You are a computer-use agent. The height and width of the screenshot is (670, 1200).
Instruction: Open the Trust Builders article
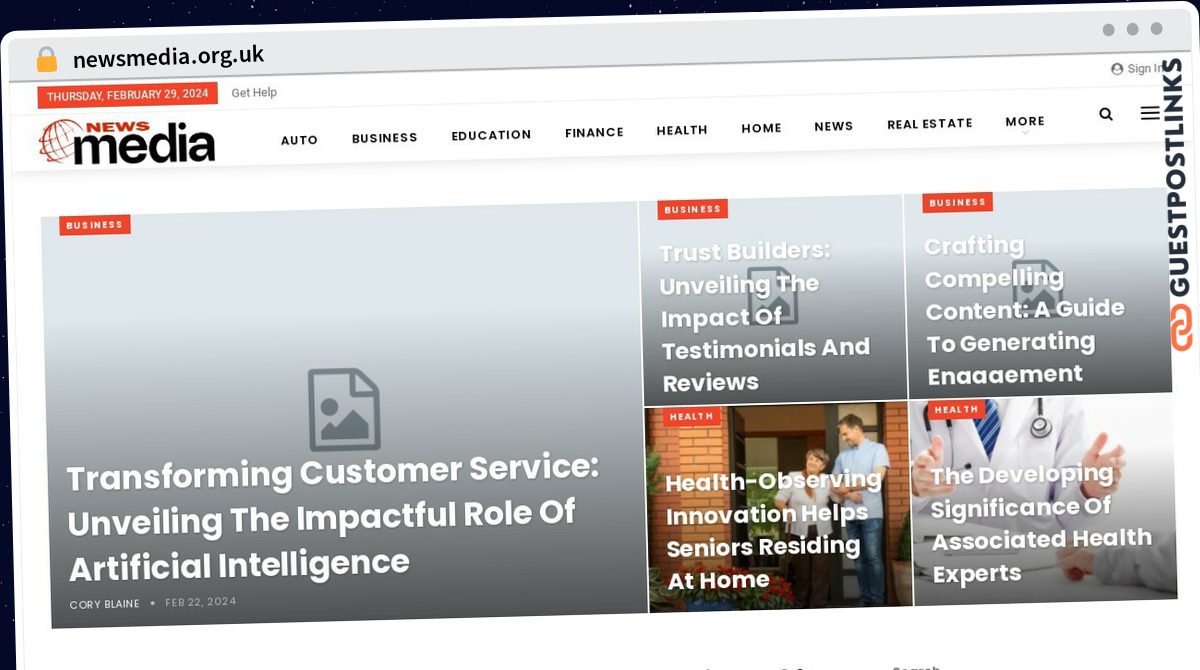pos(764,316)
